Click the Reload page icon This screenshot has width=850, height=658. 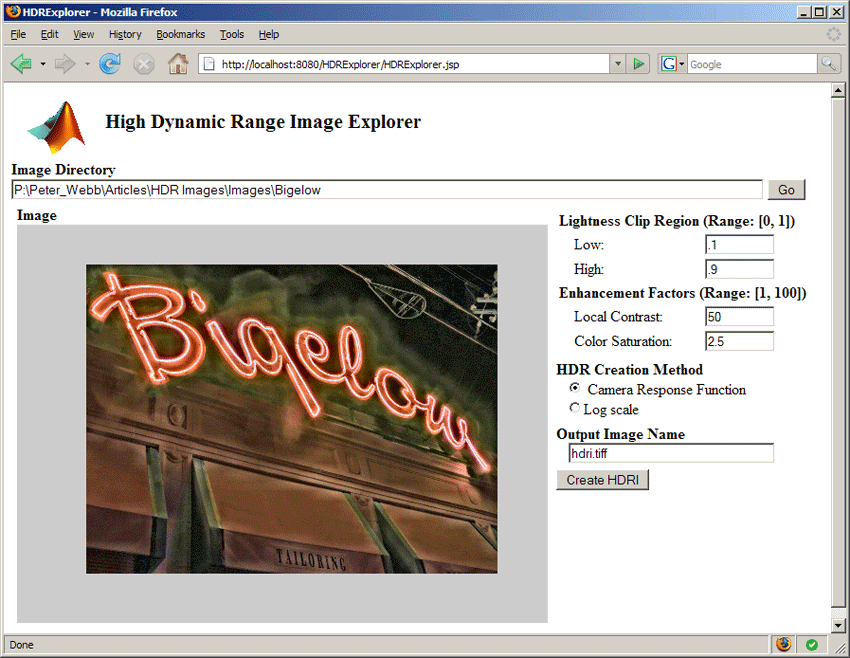[109, 62]
